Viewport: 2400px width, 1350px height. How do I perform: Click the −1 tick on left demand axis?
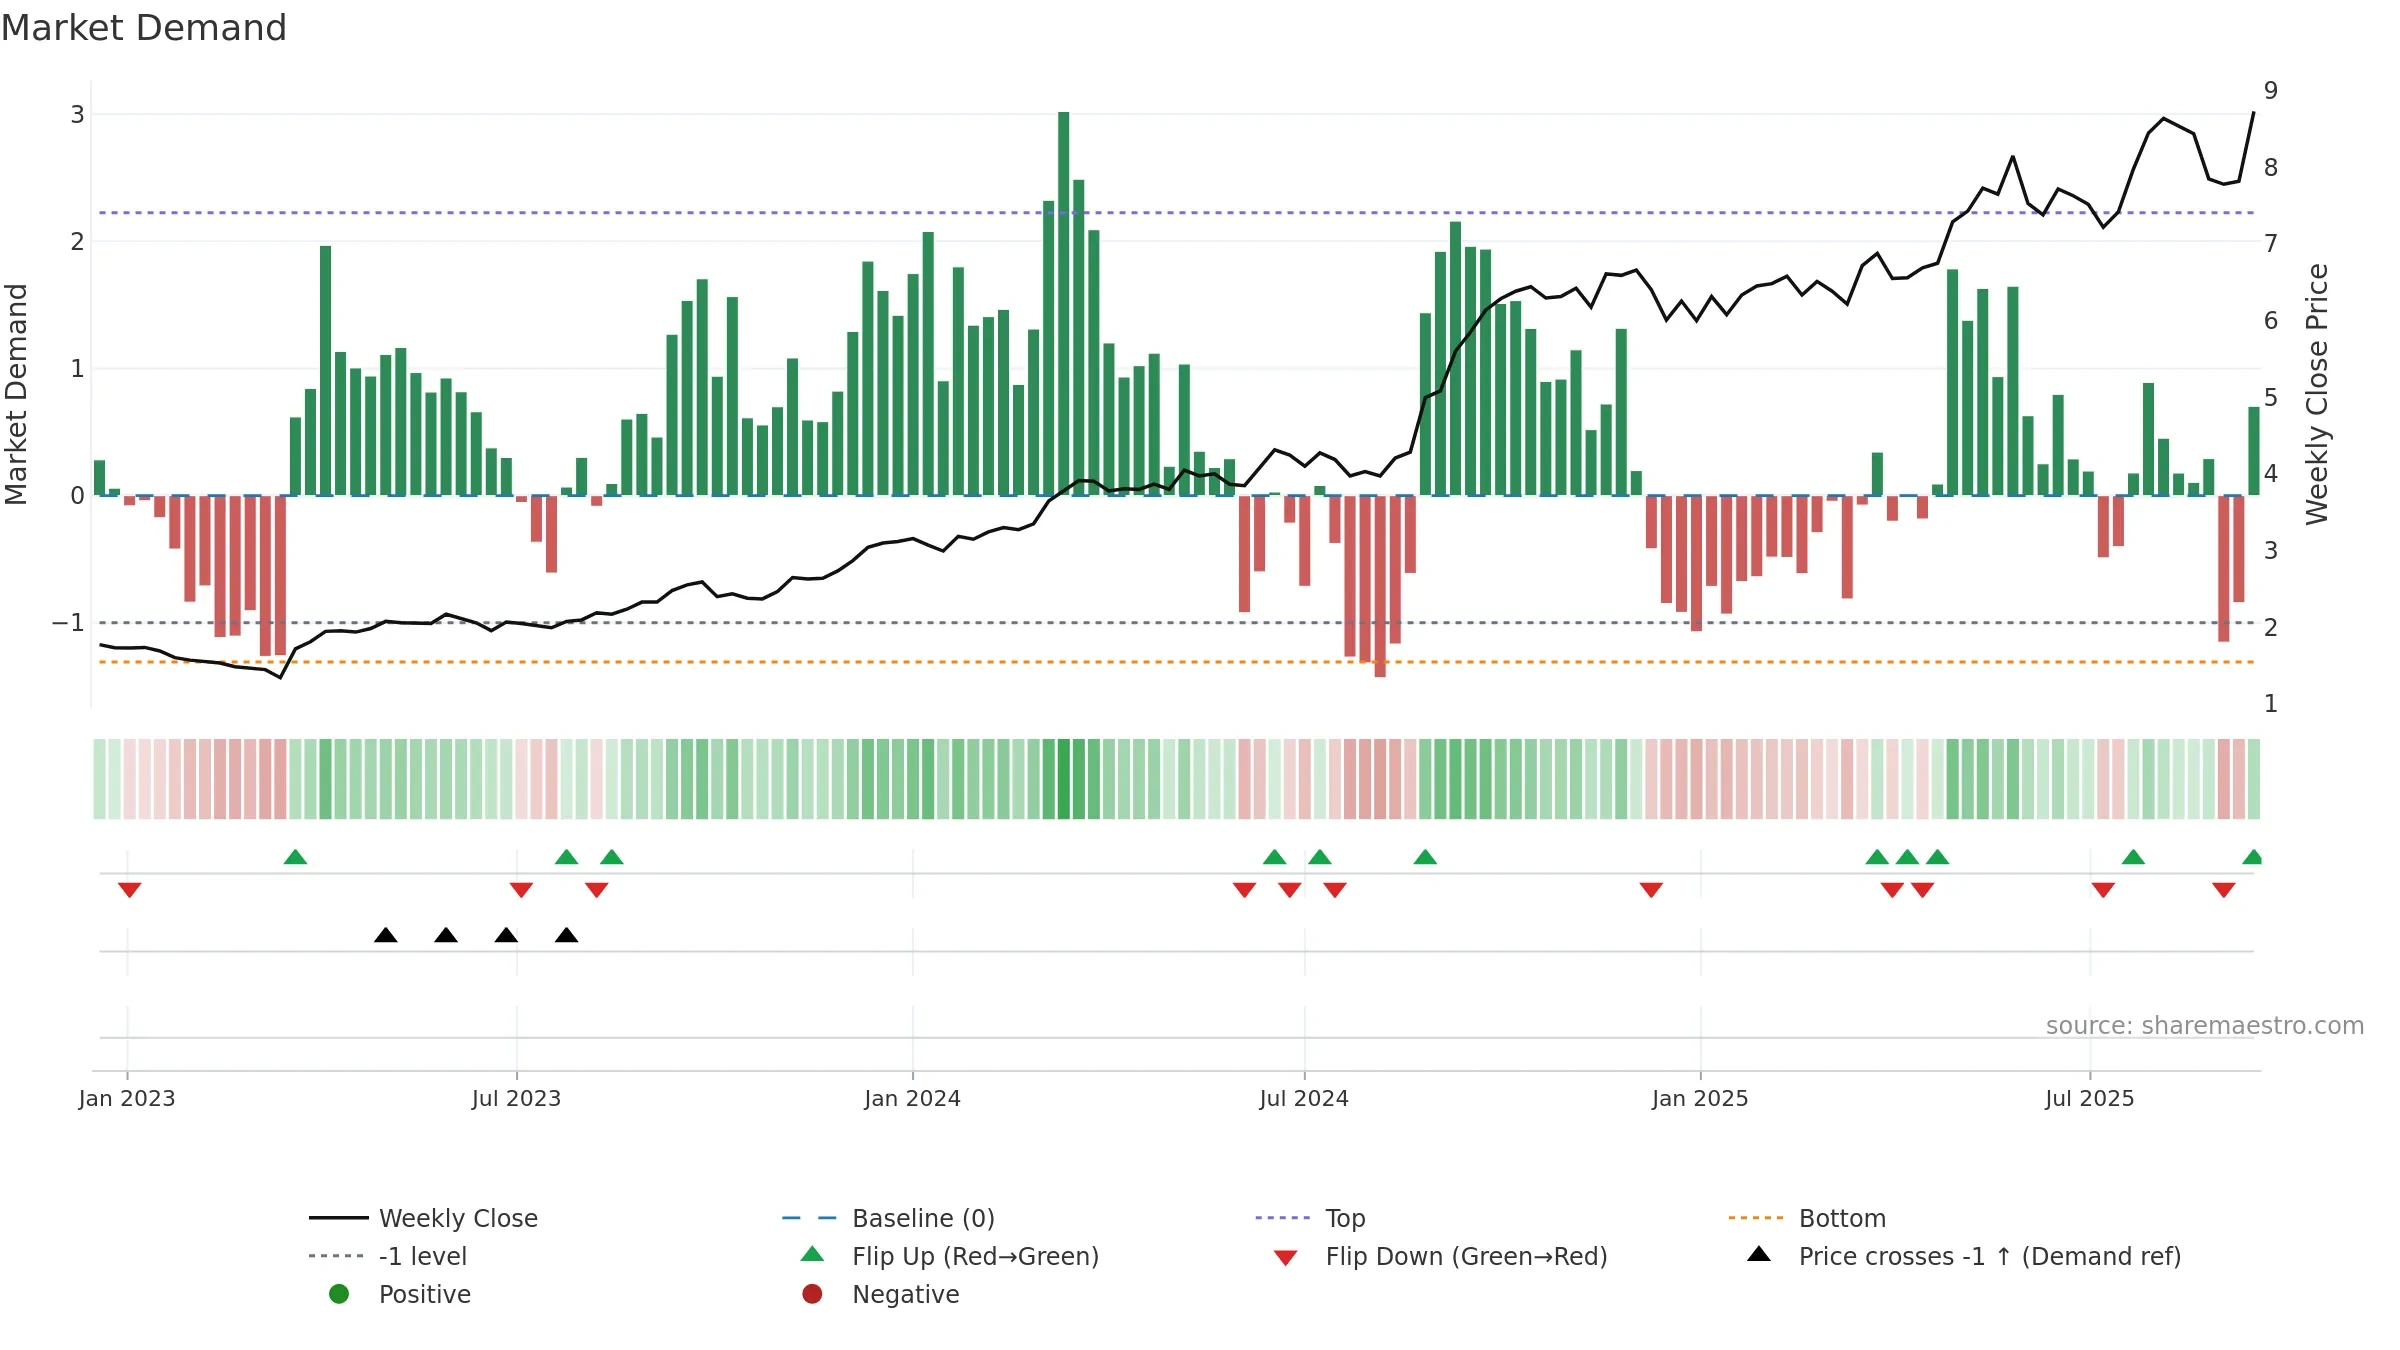point(69,623)
